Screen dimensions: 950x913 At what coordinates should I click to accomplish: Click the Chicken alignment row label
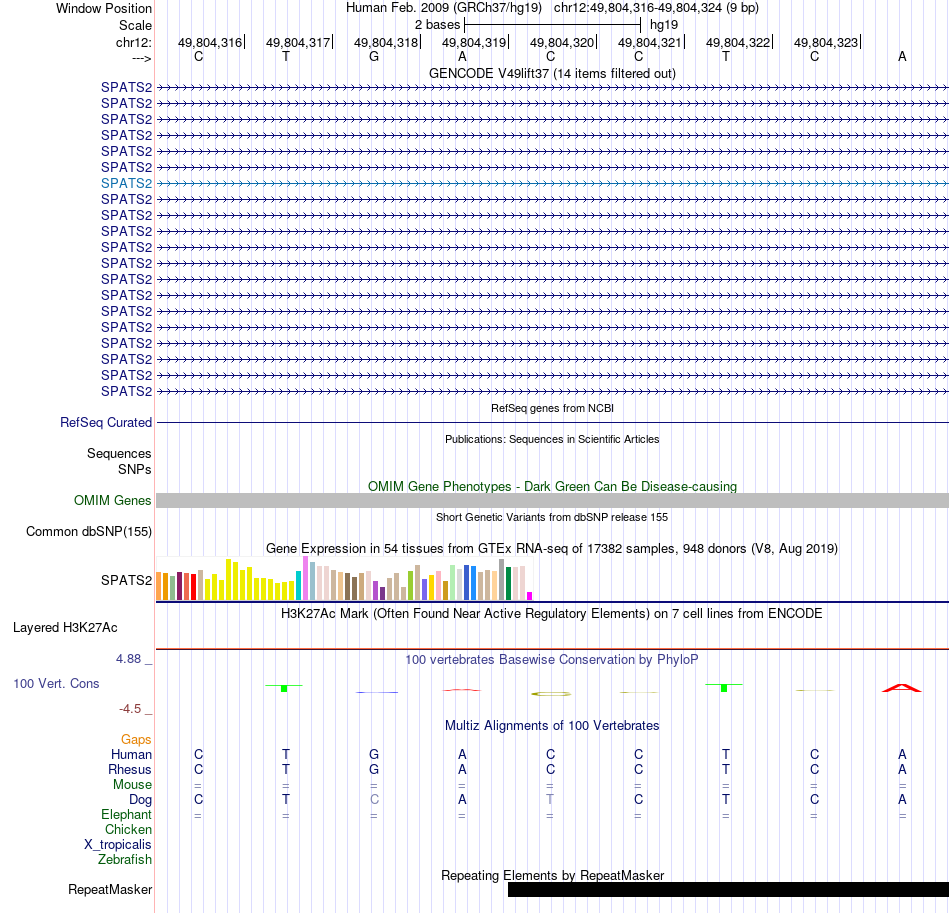click(x=128, y=829)
